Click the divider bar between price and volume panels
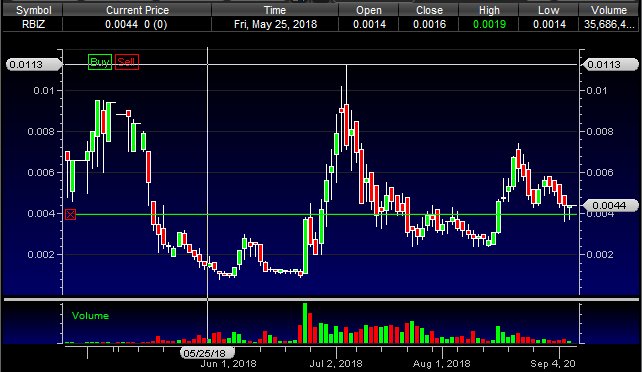642x372 pixels. click(321, 300)
